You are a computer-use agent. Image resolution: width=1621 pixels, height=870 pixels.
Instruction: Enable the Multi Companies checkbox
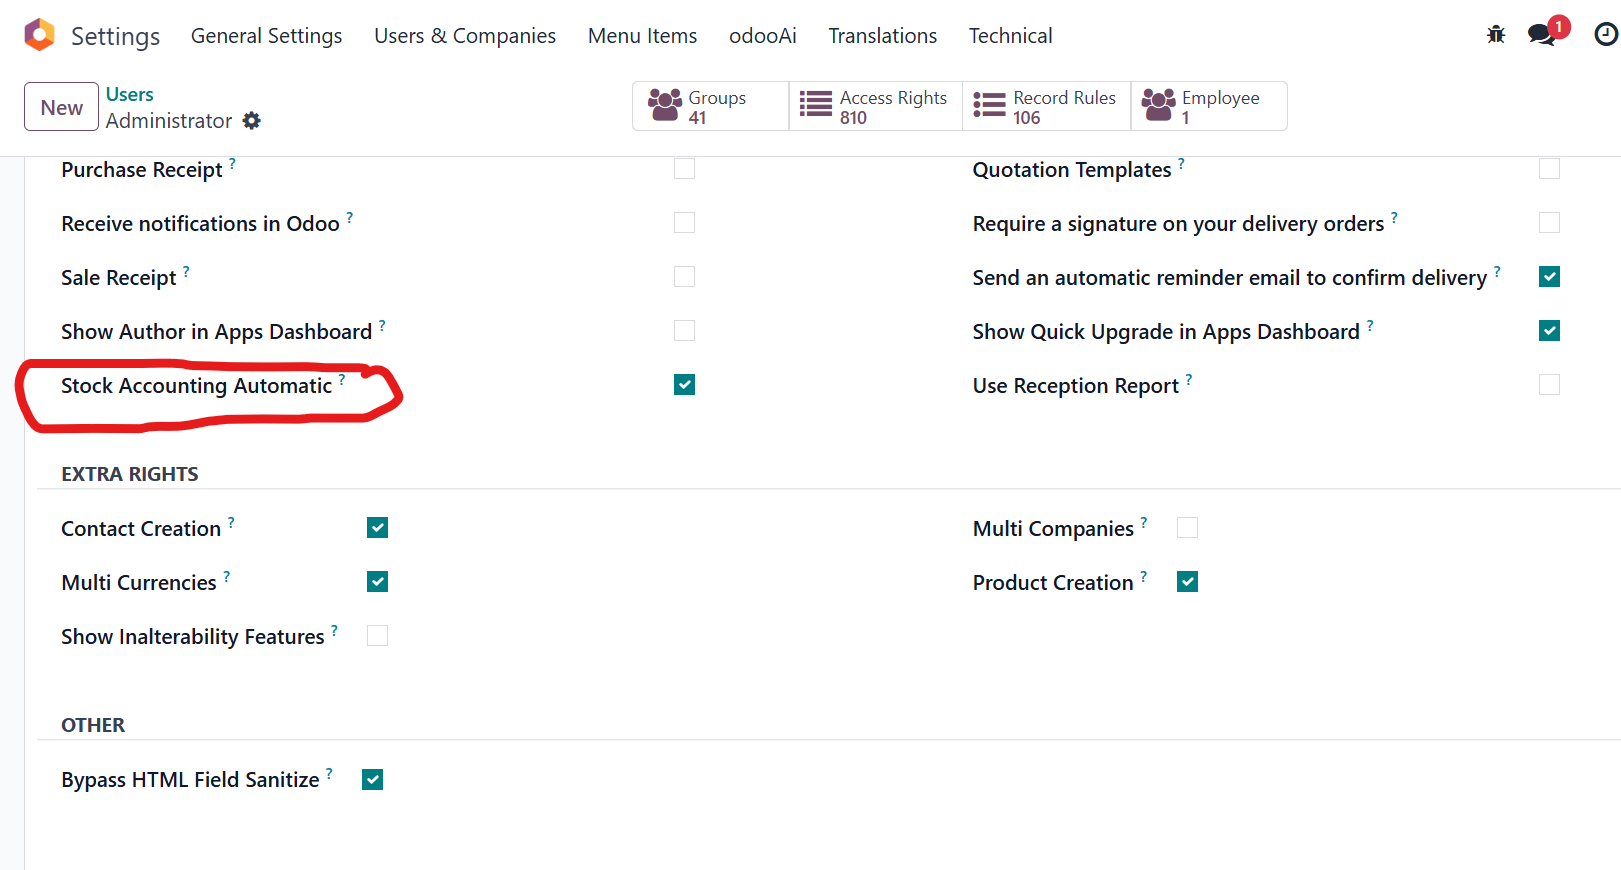pos(1187,528)
